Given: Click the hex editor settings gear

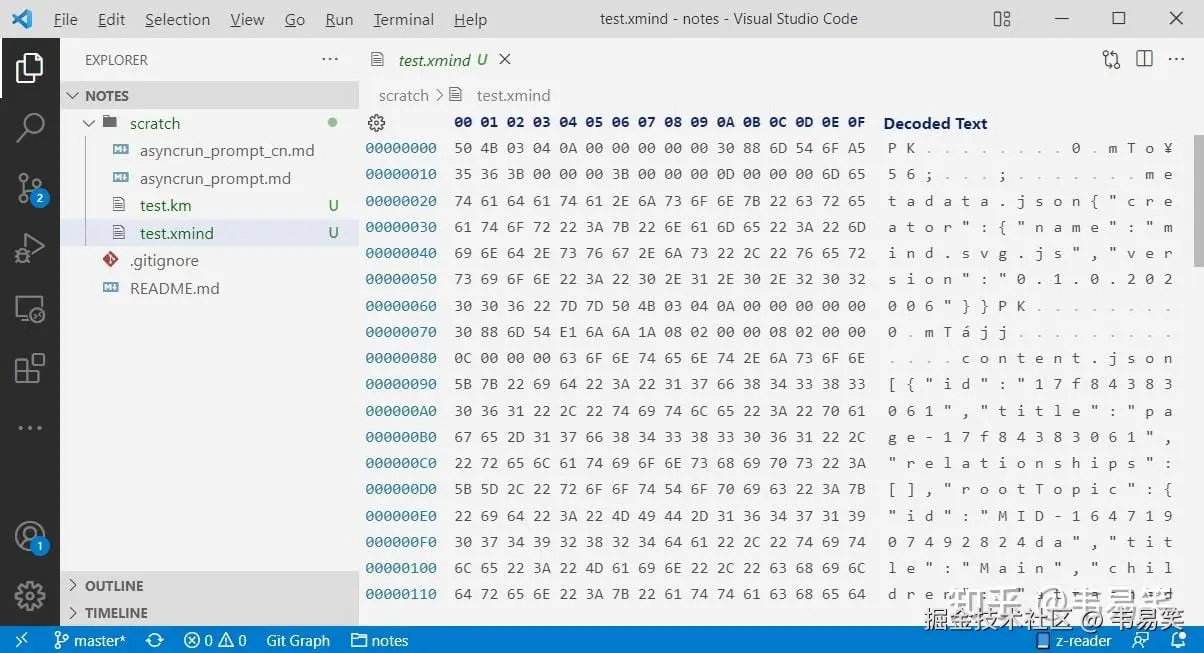Looking at the screenshot, I should click(x=376, y=123).
